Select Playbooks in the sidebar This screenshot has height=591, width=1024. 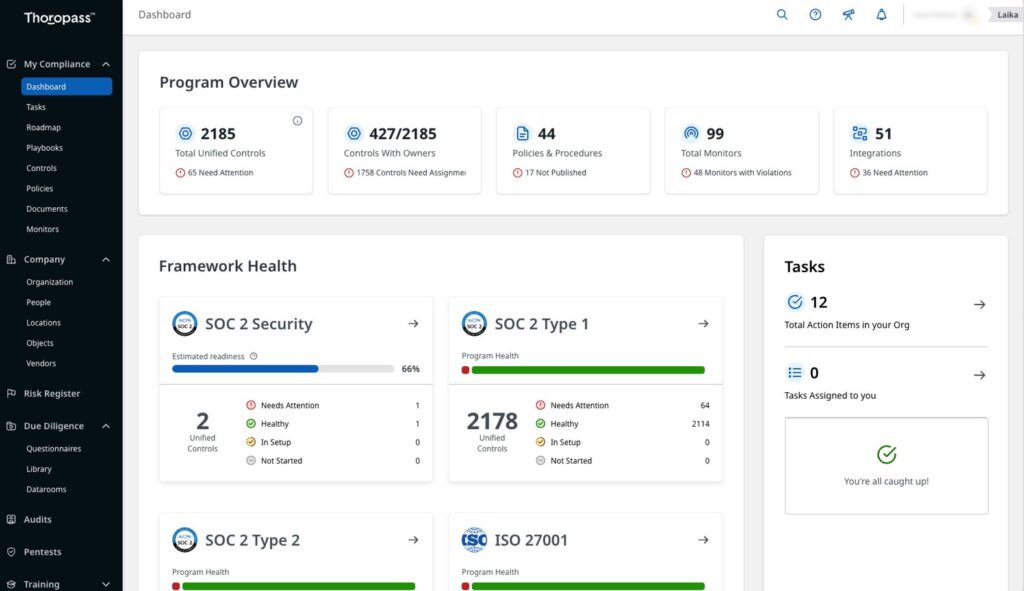coord(44,148)
